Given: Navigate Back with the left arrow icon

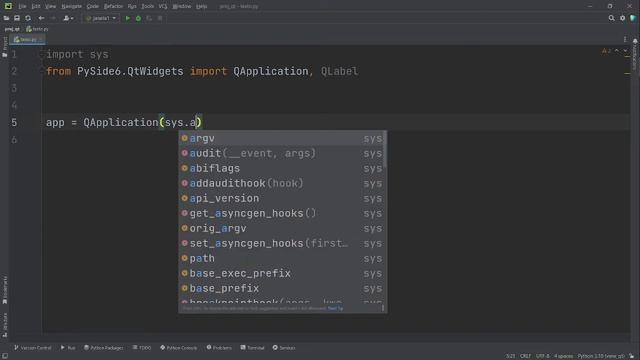Looking at the screenshot, I should click(41, 18).
